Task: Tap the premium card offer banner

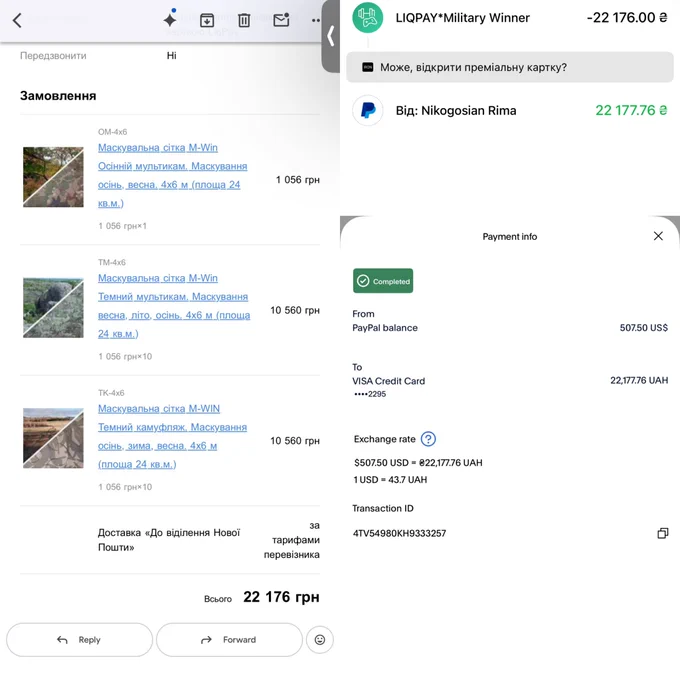Action: coord(510,67)
